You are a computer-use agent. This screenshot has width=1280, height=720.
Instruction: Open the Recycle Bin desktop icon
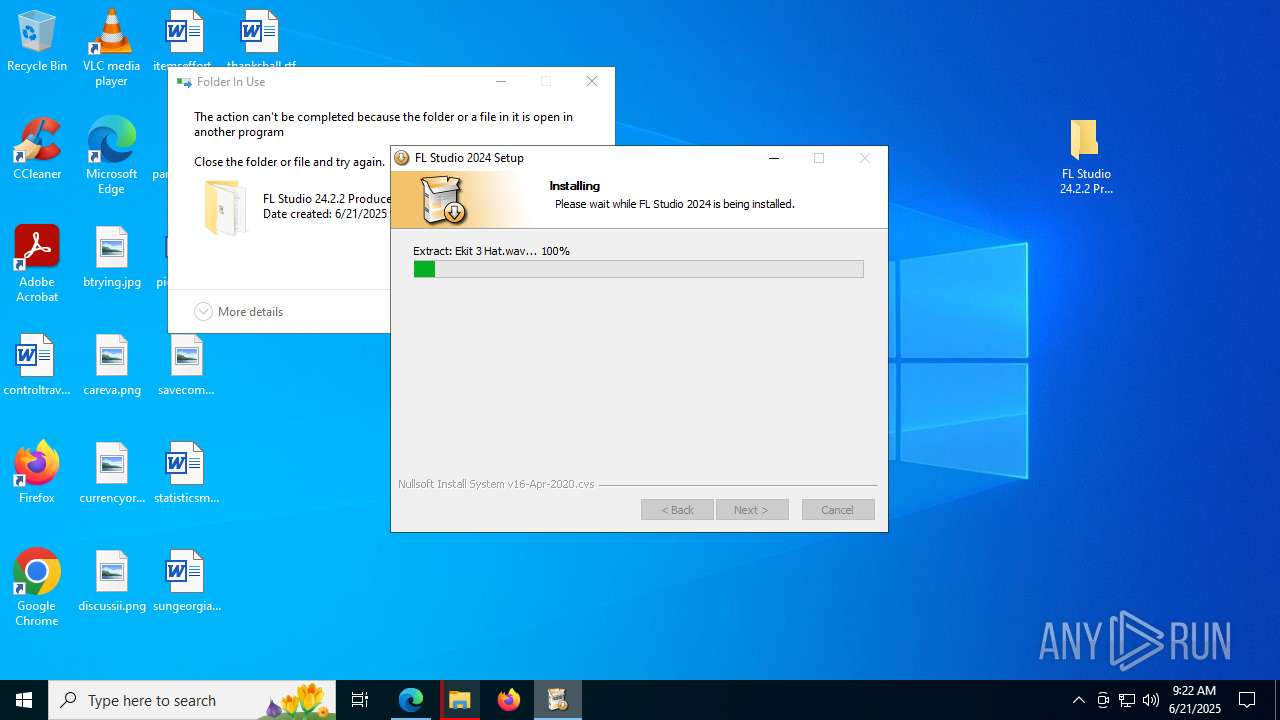coord(37,42)
